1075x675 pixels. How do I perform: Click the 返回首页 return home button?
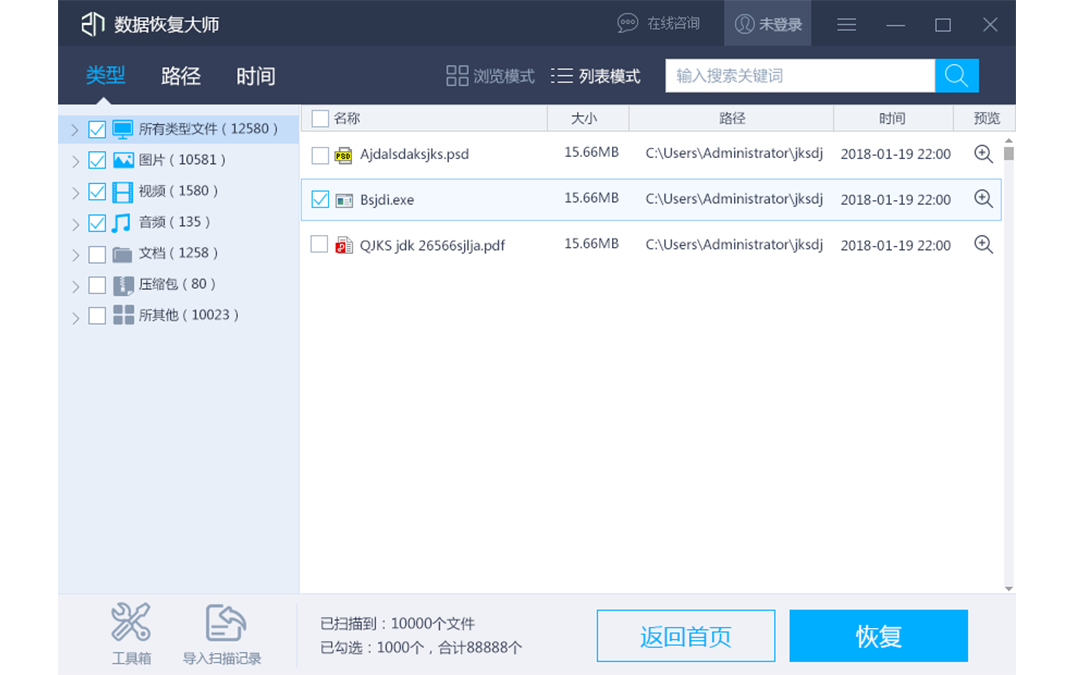[686, 635]
